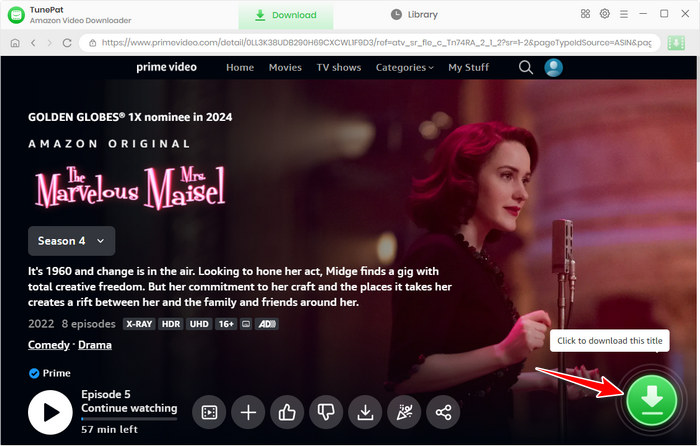Click the subtitles CC icon badge
This screenshot has height=446, width=700.
tap(246, 324)
